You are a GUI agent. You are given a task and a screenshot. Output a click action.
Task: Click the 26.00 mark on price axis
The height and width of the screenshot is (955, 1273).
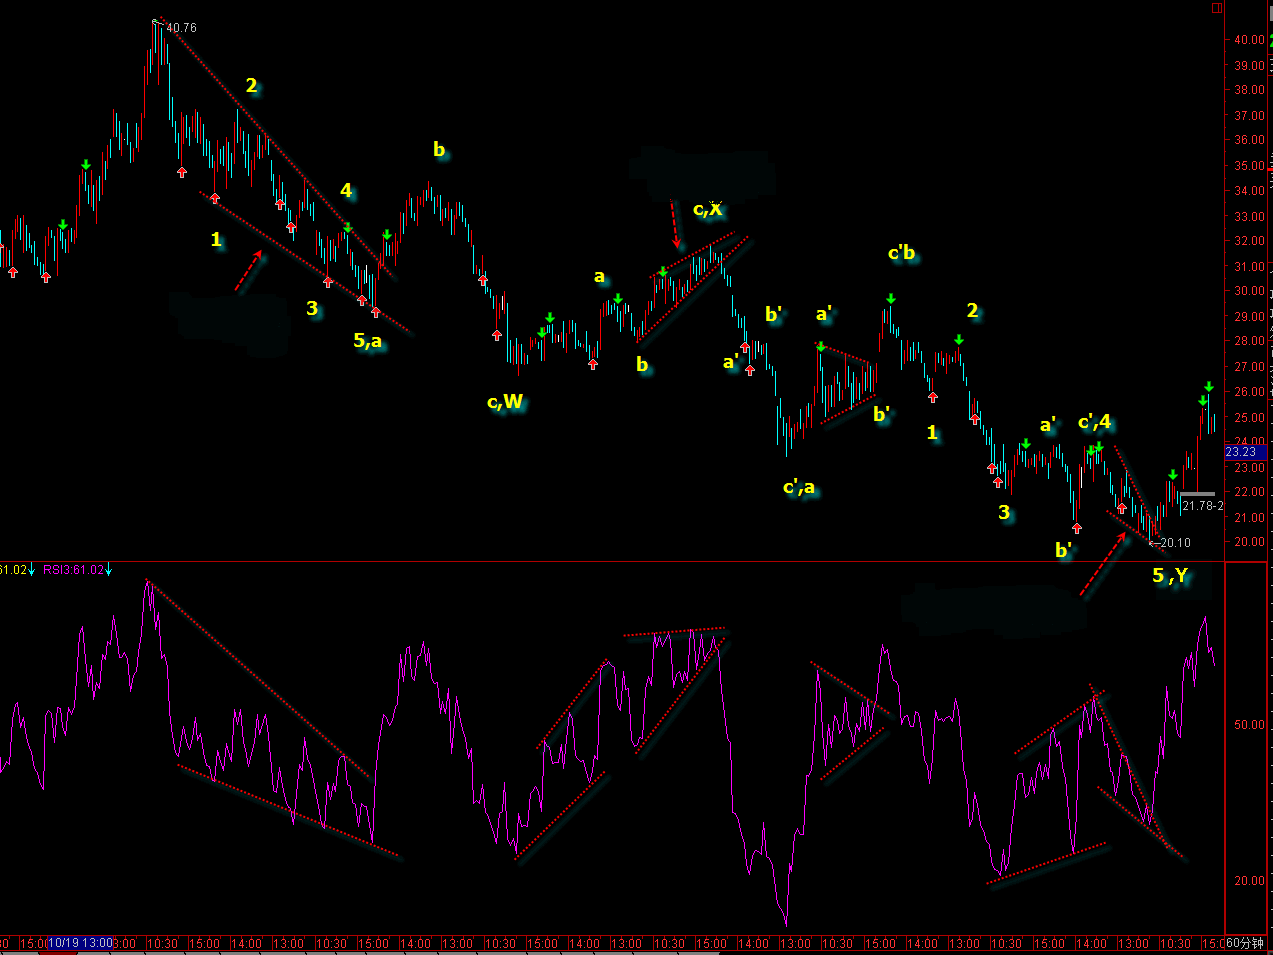click(x=1249, y=392)
